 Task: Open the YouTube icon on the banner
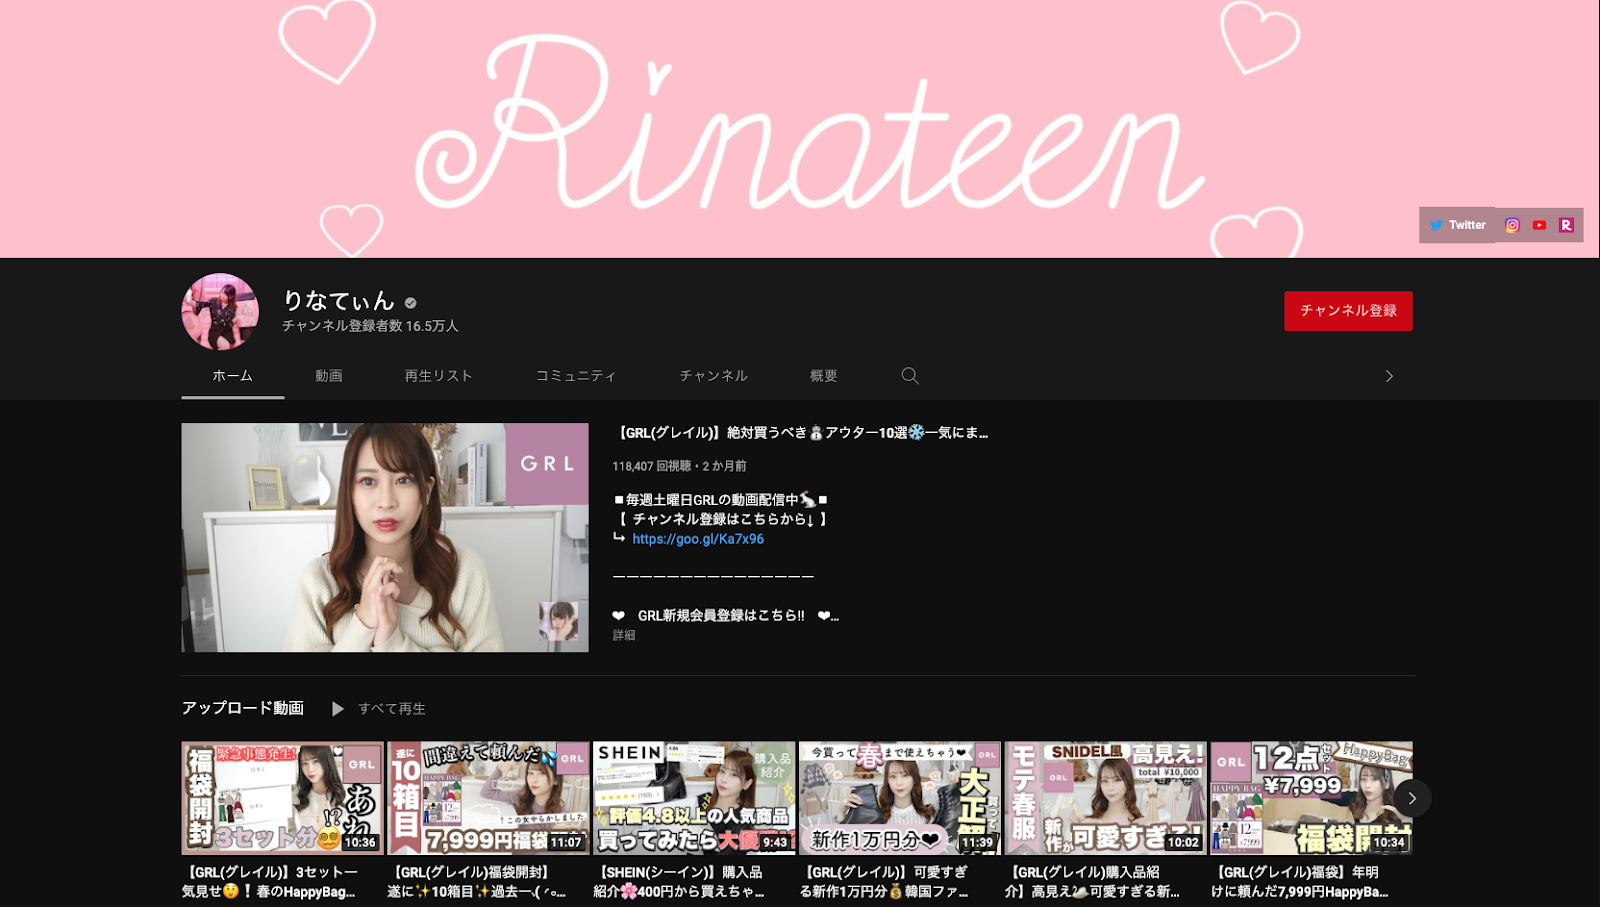[1539, 225]
